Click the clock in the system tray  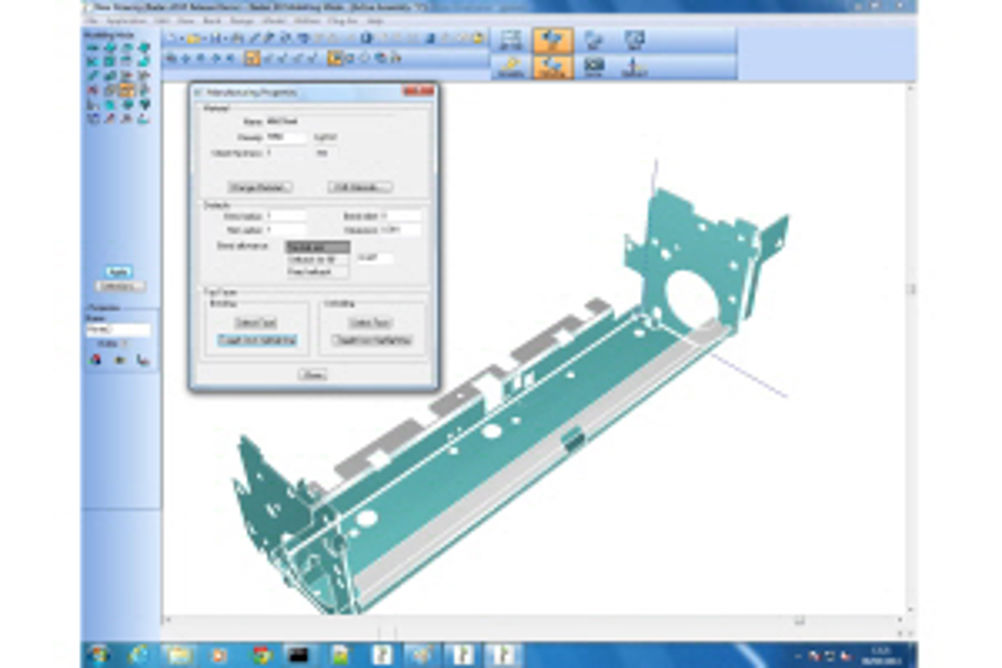pos(880,655)
